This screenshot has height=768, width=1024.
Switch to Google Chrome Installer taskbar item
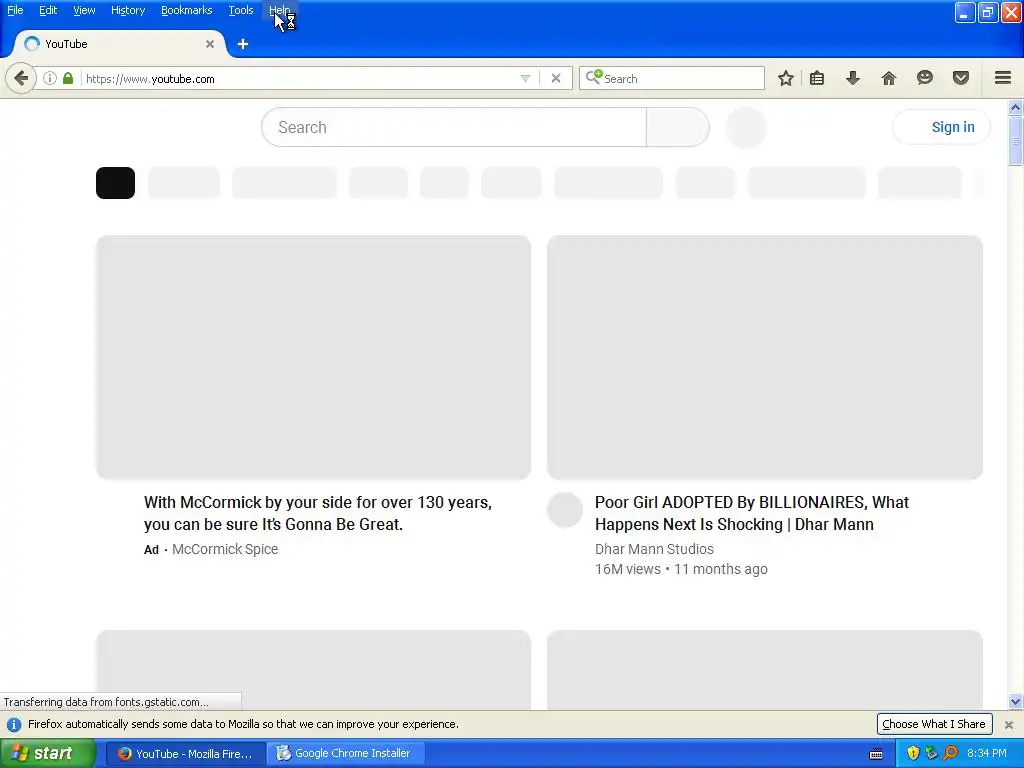point(345,753)
